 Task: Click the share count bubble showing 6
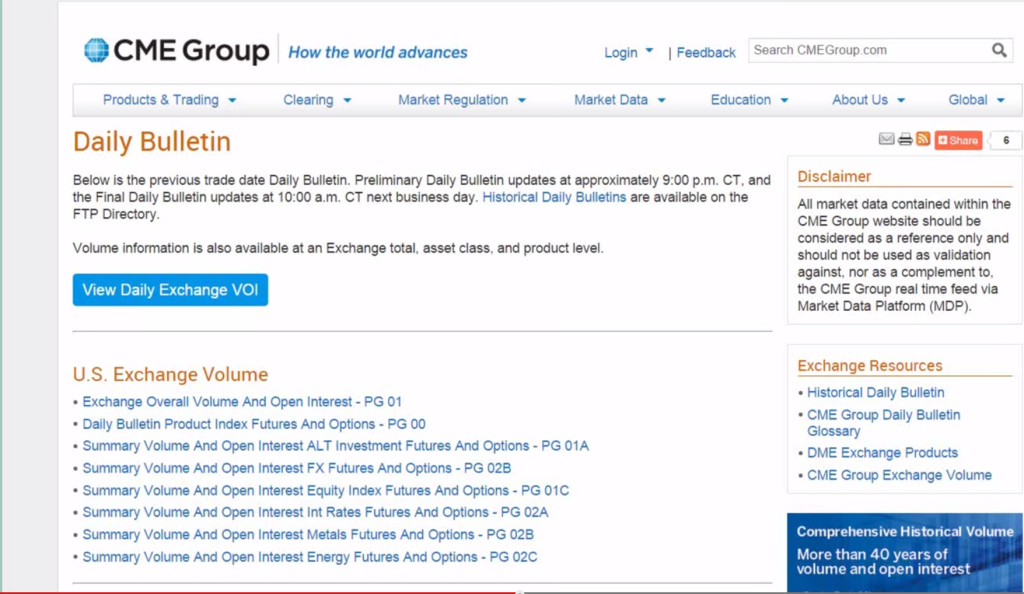1006,140
